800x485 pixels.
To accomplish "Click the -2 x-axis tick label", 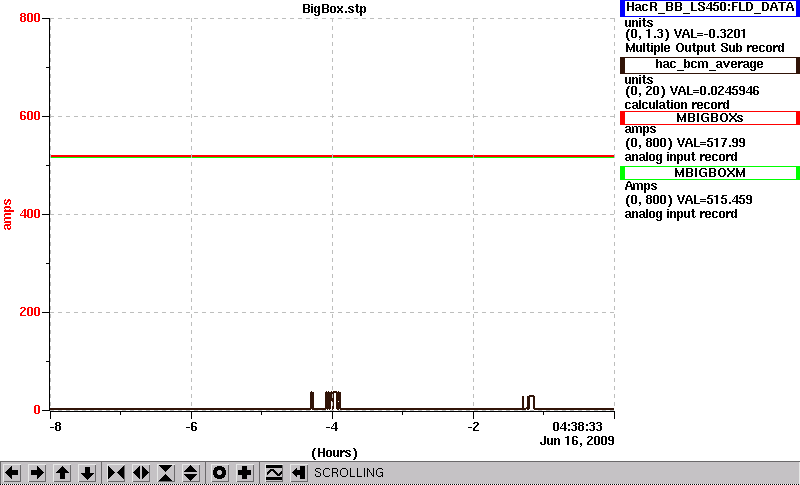I will pos(473,427).
